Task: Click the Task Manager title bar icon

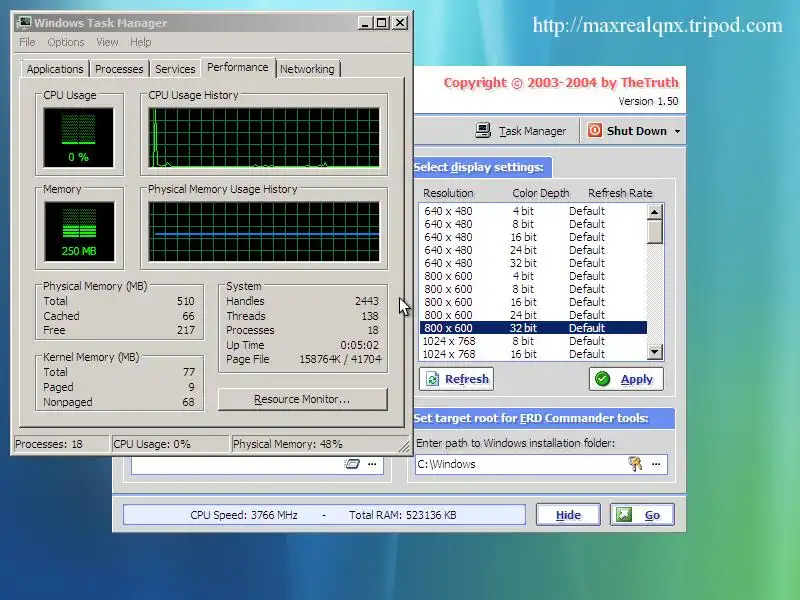Action: 23,23
